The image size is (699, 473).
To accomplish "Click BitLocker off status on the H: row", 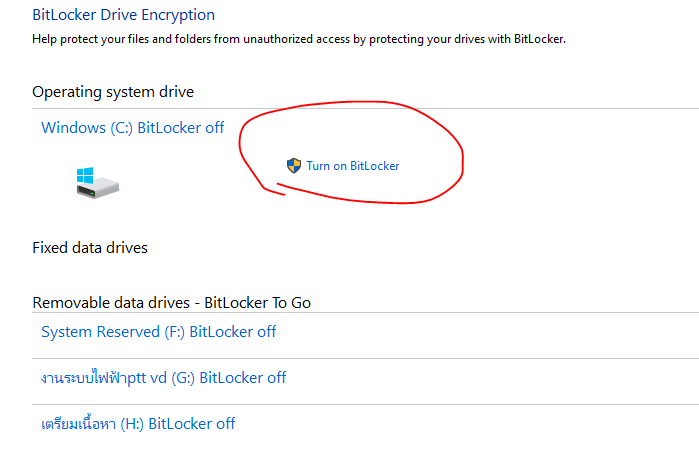I will tap(191, 424).
